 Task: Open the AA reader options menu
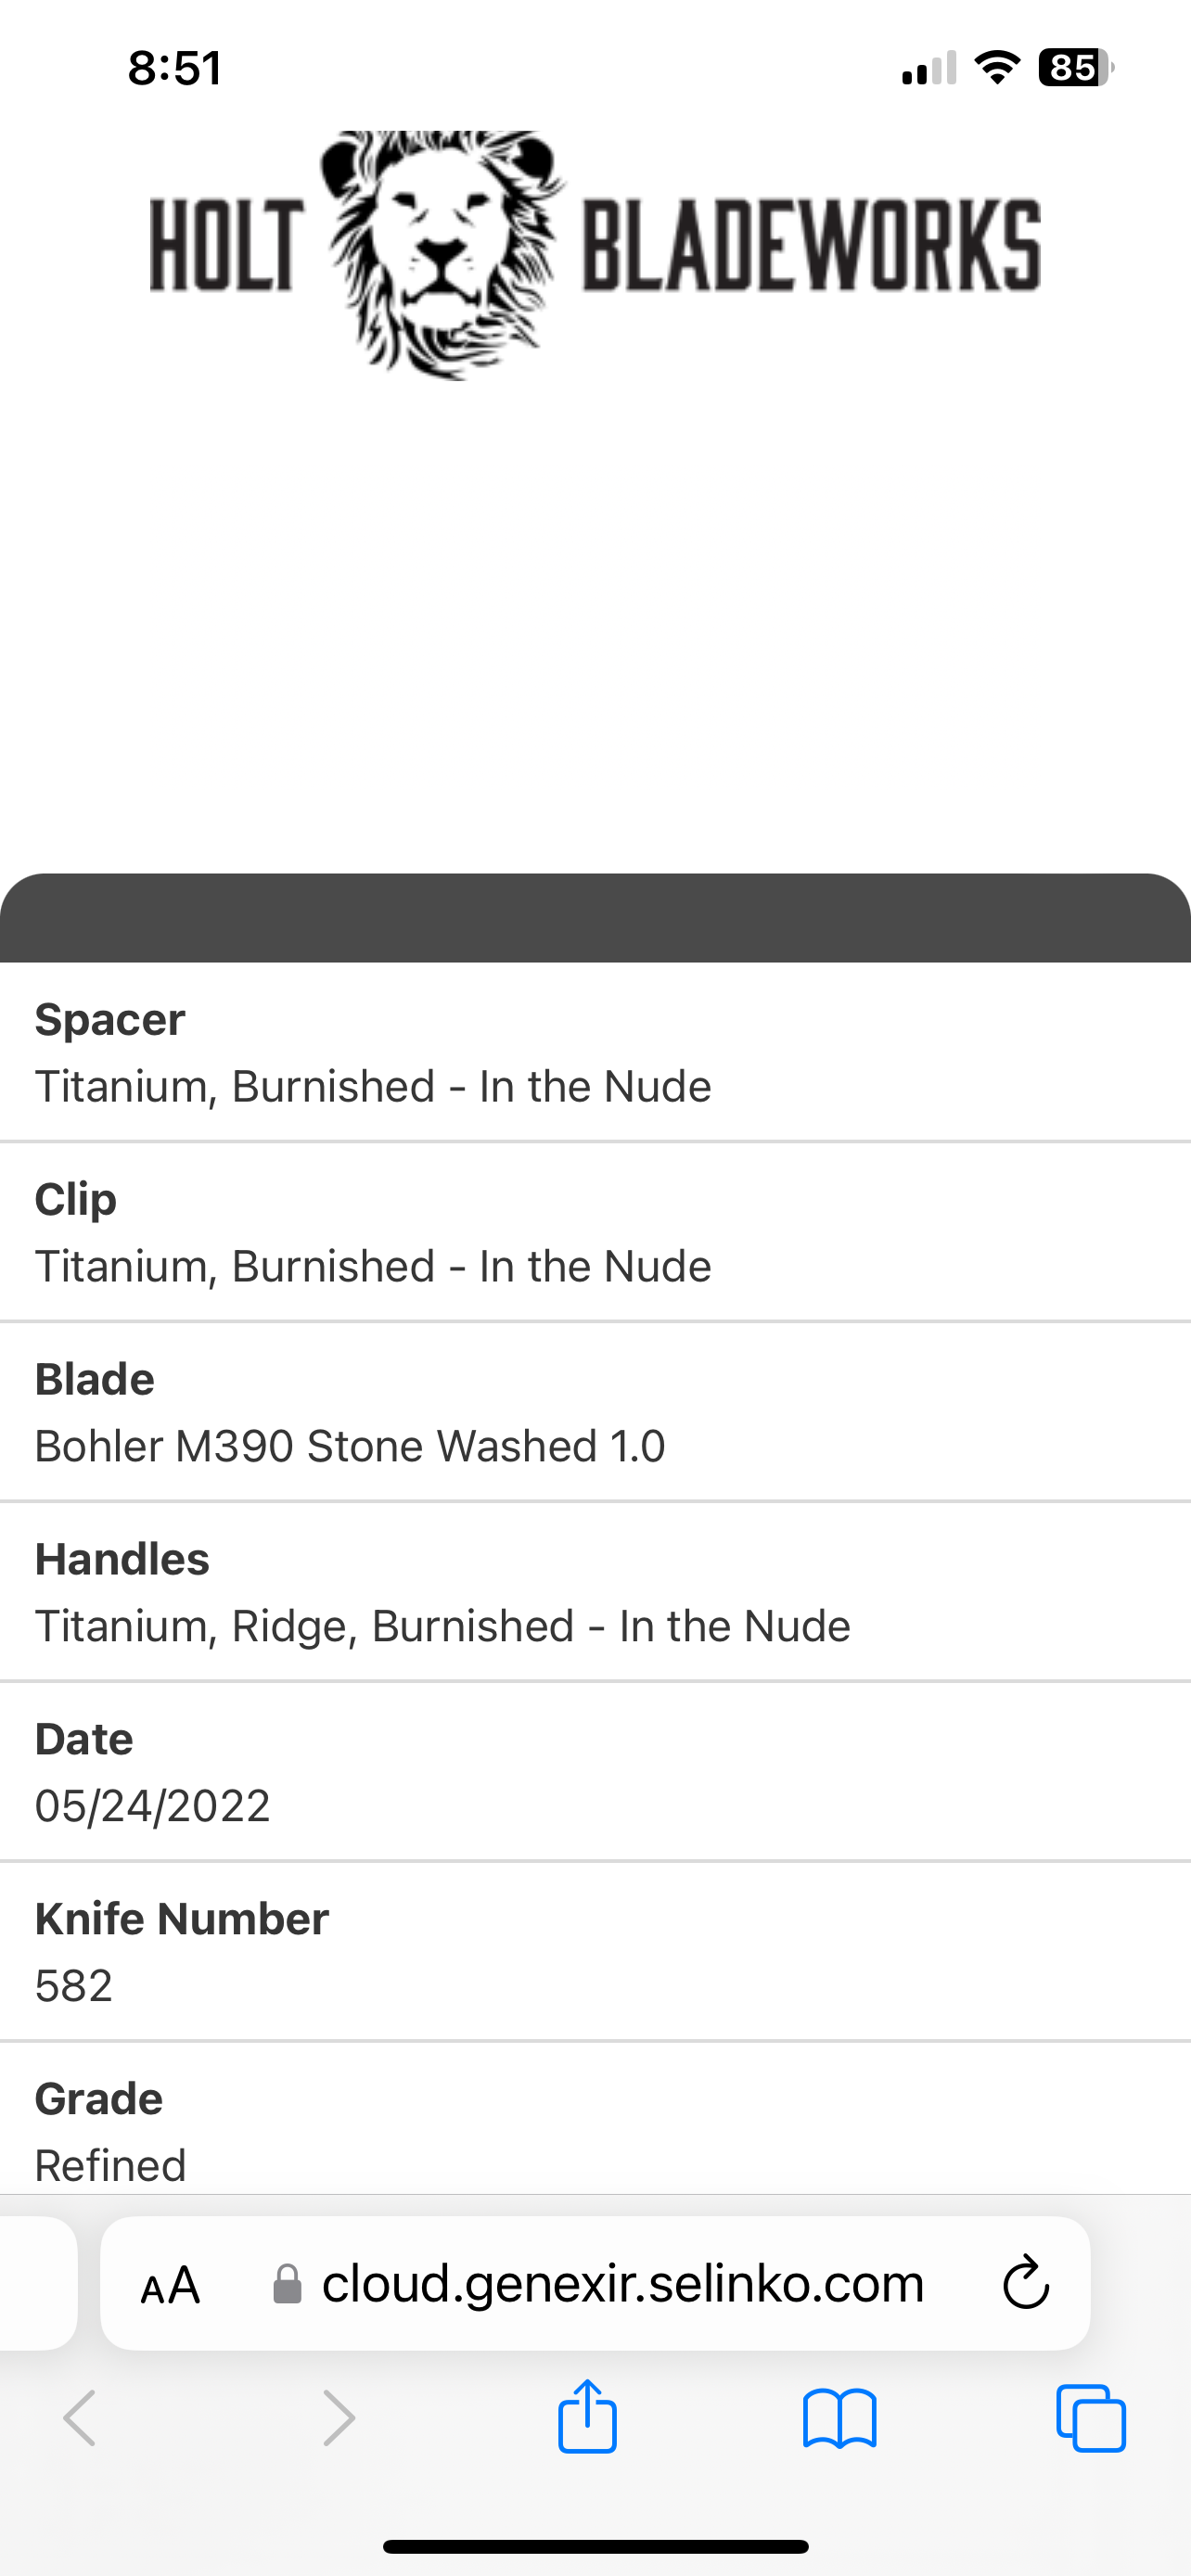tap(171, 2285)
